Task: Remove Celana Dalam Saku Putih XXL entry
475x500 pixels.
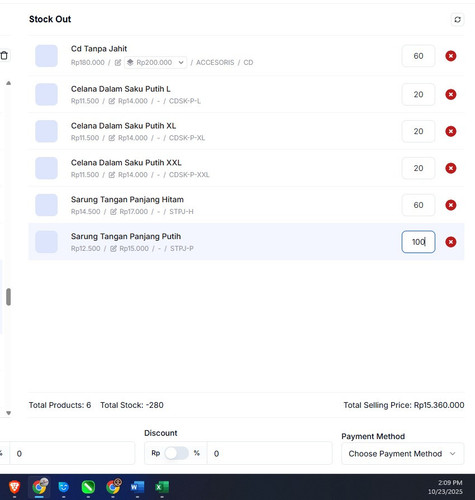Action: click(451, 168)
